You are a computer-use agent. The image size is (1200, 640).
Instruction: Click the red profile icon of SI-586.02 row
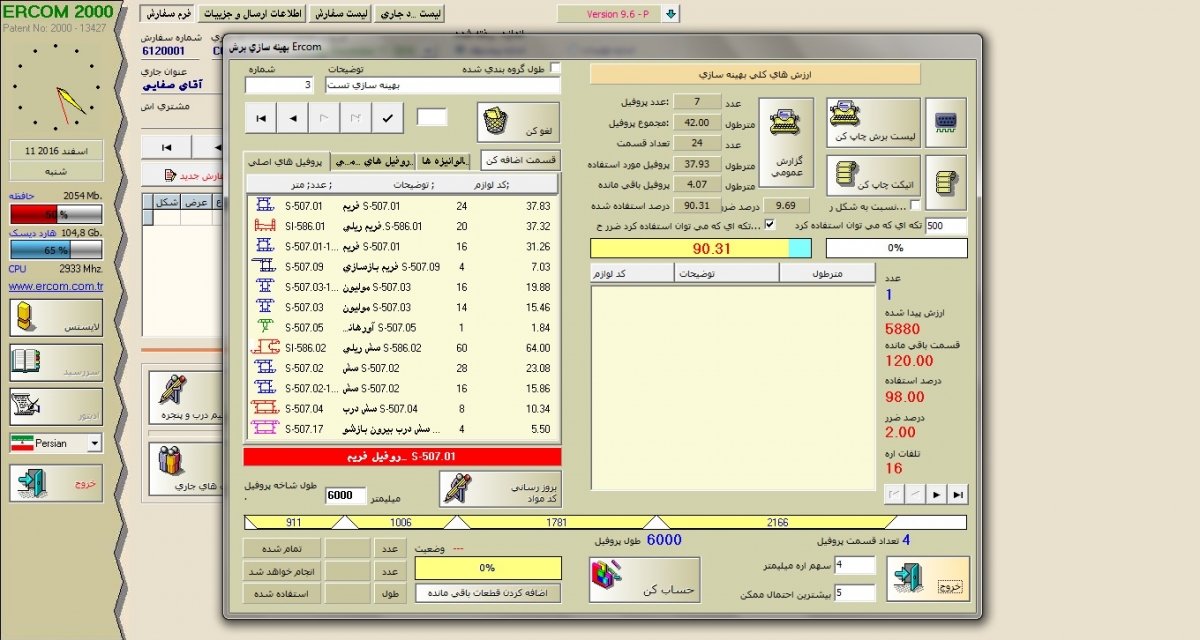[266, 347]
